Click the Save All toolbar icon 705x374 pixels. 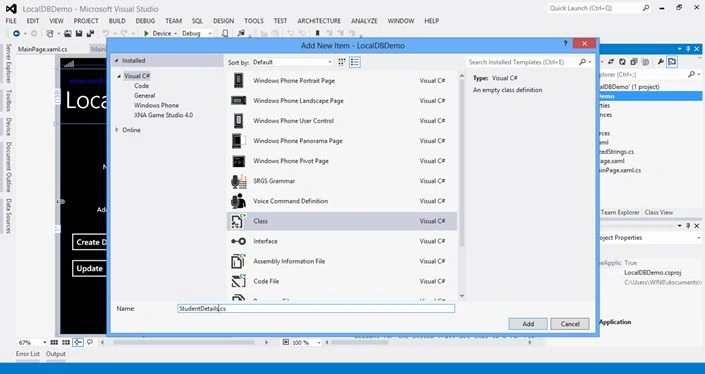90,33
